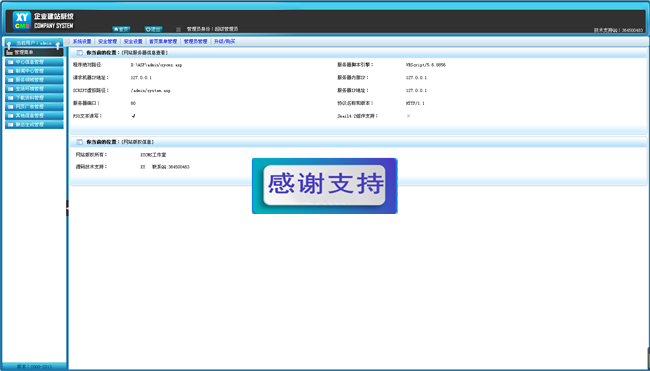Collapse the sidebar using the splitter handle

tap(67, 208)
